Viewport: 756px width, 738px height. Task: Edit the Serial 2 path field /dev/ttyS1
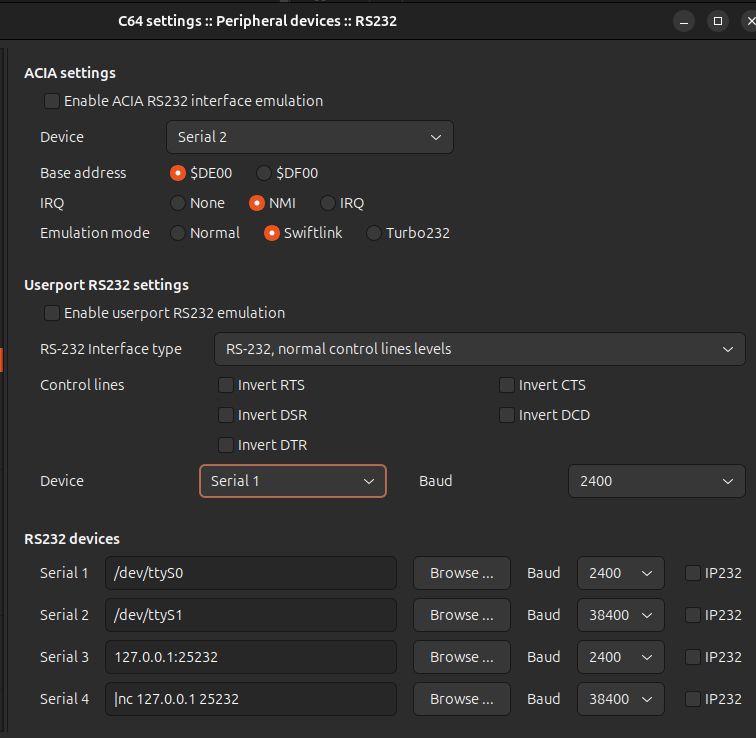(251, 615)
